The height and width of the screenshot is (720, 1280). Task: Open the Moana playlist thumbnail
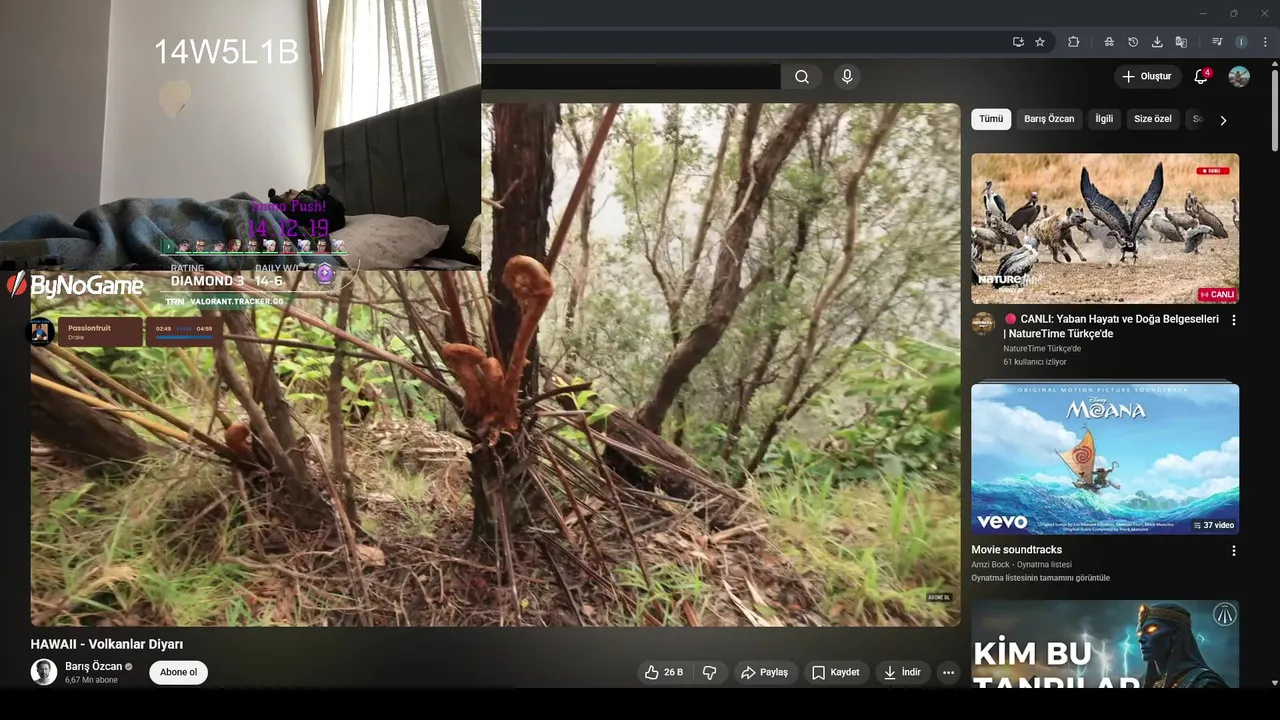(1105, 459)
